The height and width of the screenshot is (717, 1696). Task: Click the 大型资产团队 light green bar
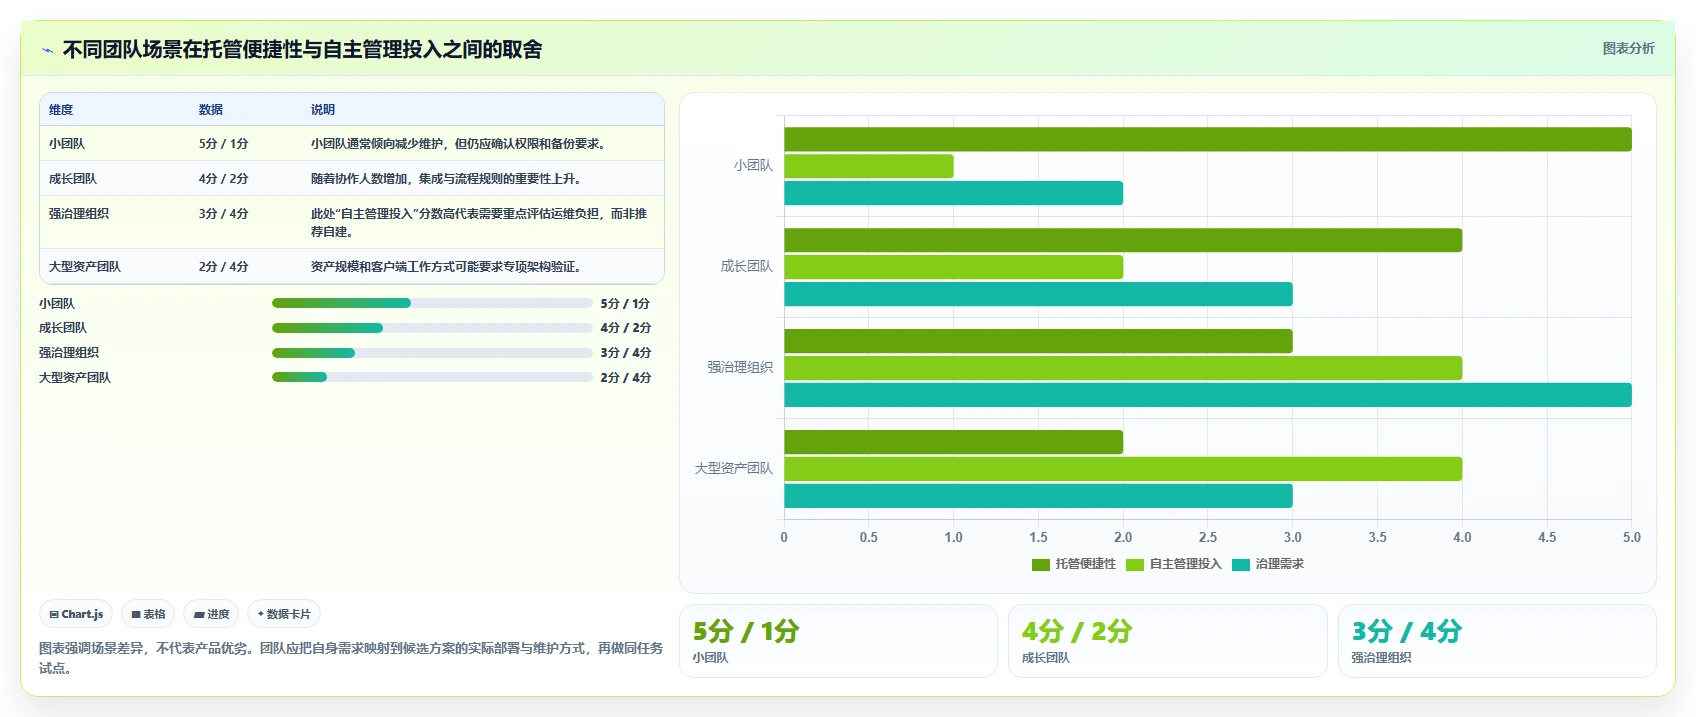click(x=1123, y=469)
